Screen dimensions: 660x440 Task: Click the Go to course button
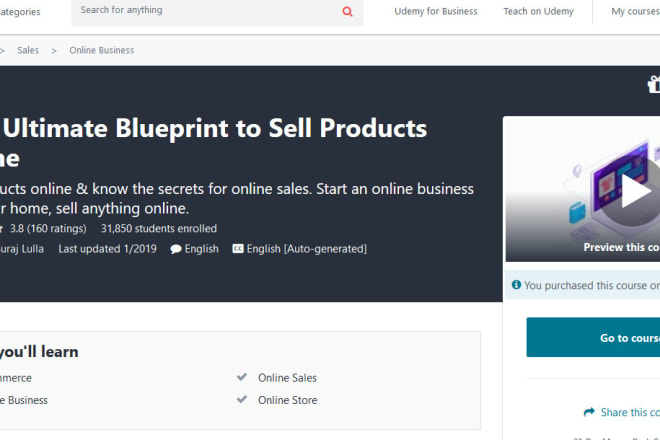(x=593, y=337)
